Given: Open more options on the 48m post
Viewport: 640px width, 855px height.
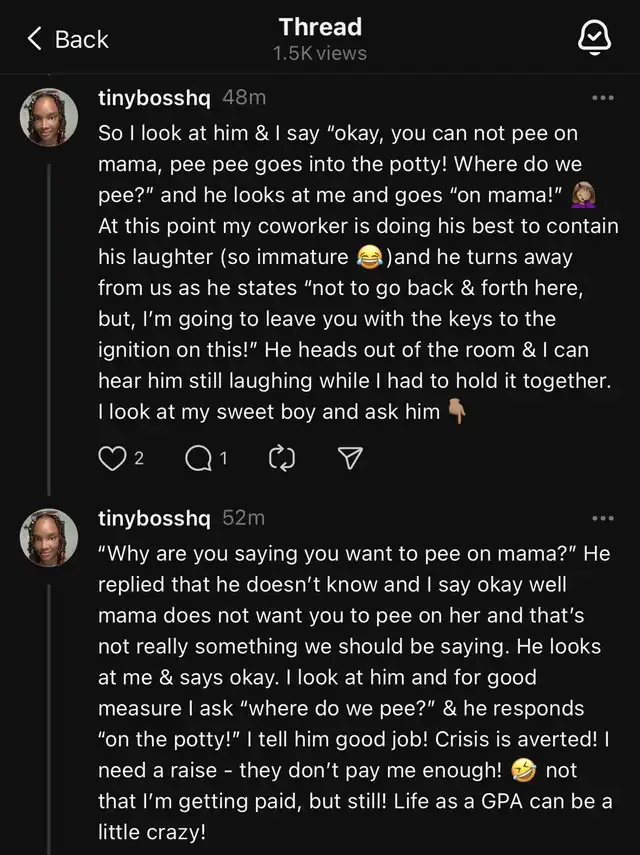Looking at the screenshot, I should 603,98.
